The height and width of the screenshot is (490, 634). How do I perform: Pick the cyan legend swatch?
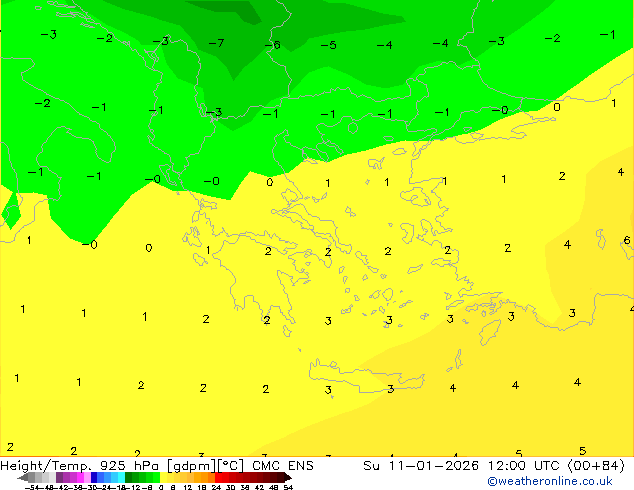121,477
